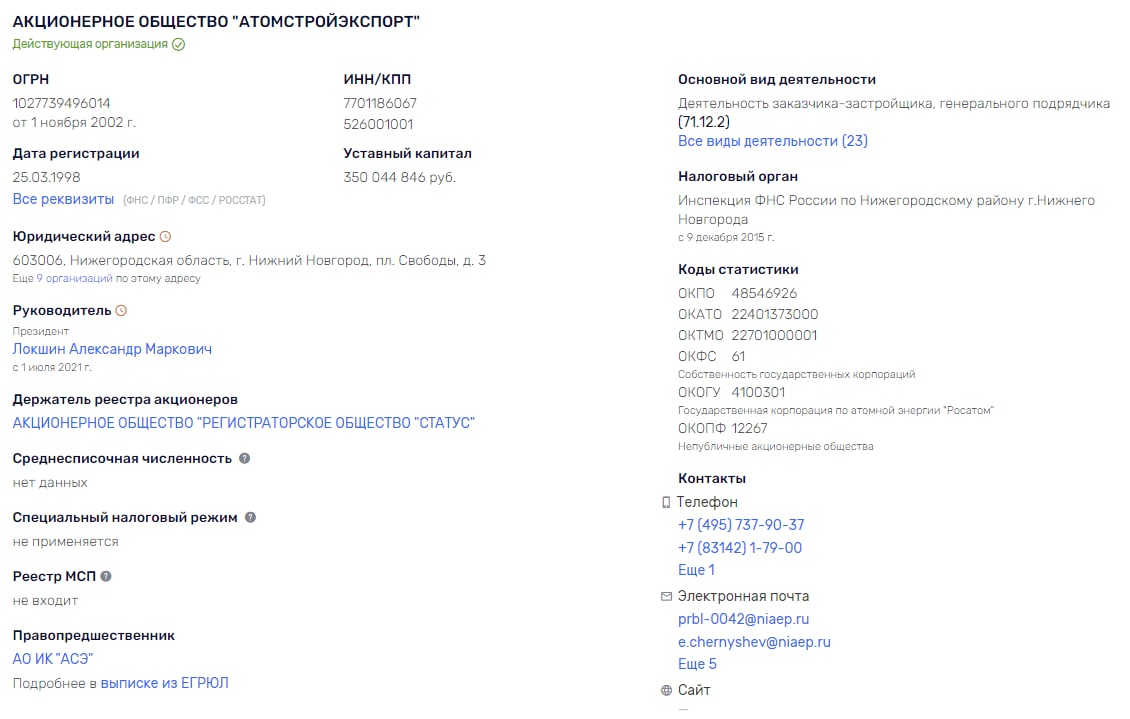Click the globe icon next to Сайт
Screen dimensions: 1130x719
click(666, 690)
